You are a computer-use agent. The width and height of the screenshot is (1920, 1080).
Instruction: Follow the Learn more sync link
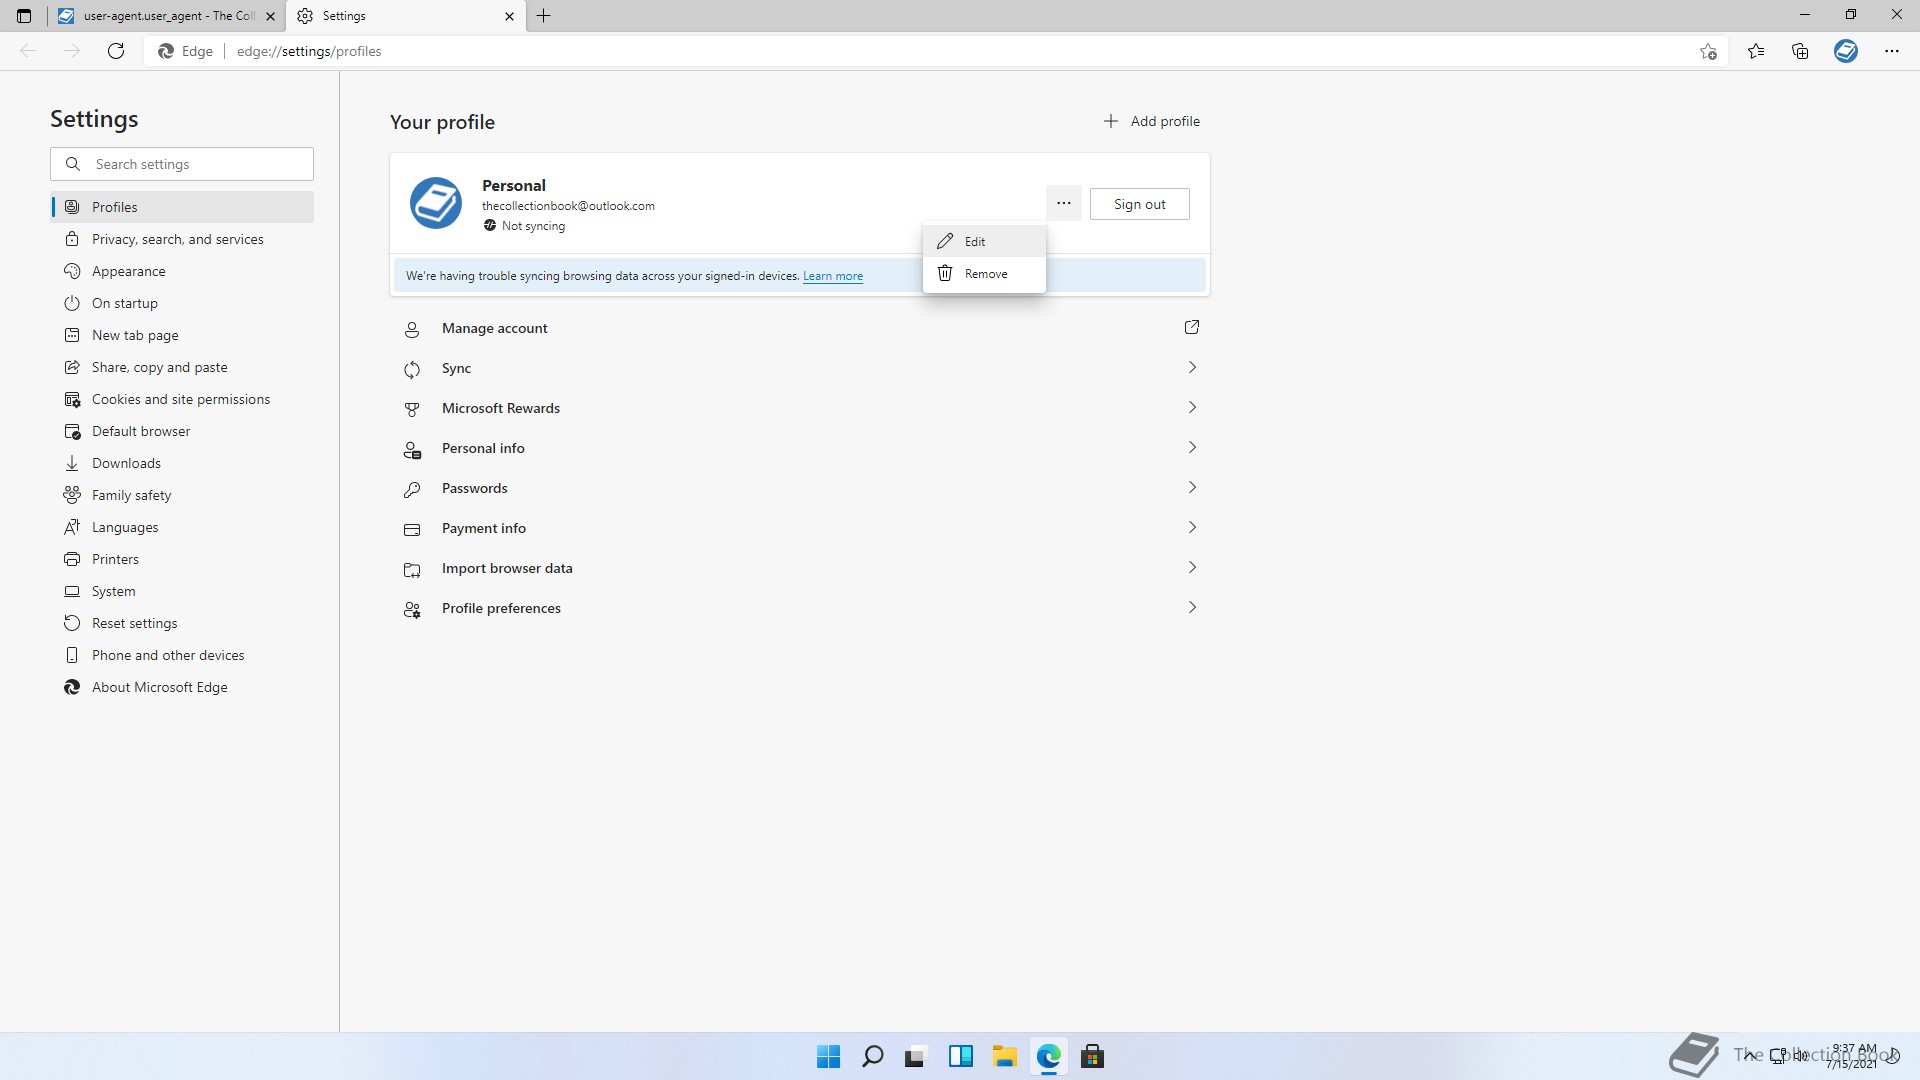point(832,276)
